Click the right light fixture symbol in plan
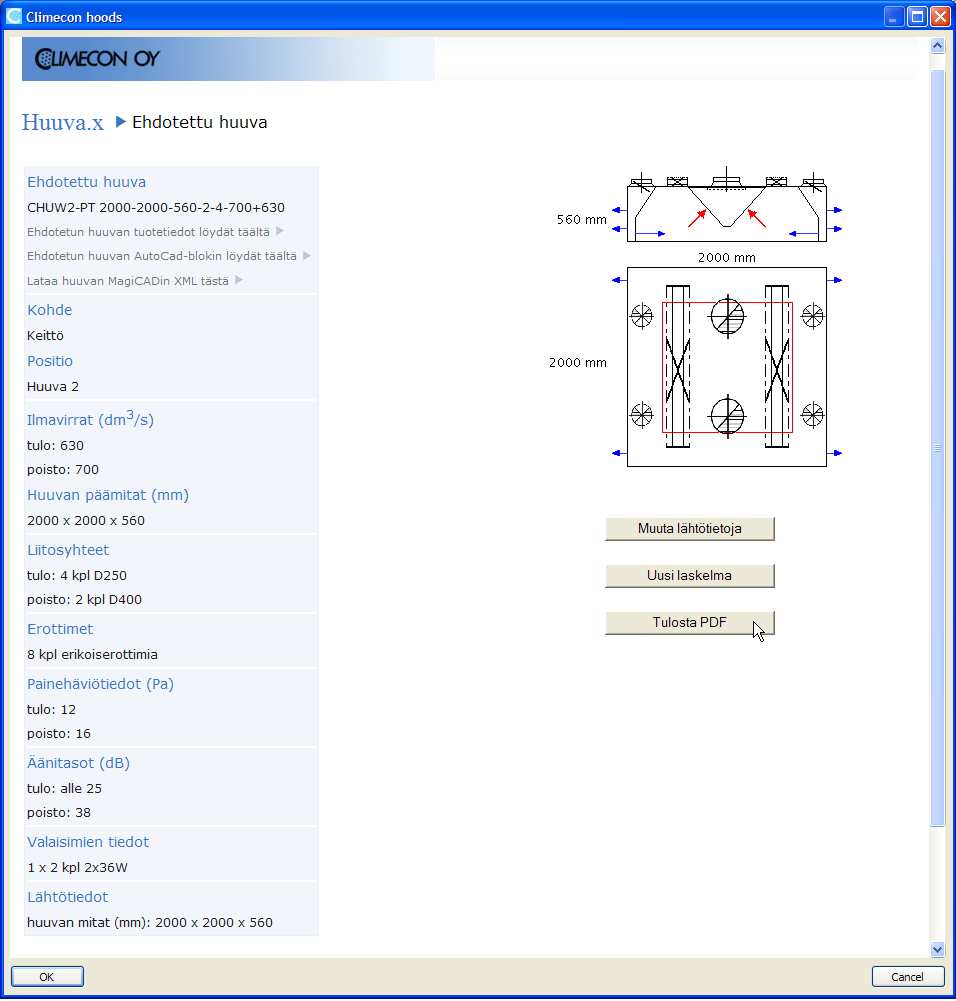Image resolution: width=956 pixels, height=1001 pixels. 777,366
